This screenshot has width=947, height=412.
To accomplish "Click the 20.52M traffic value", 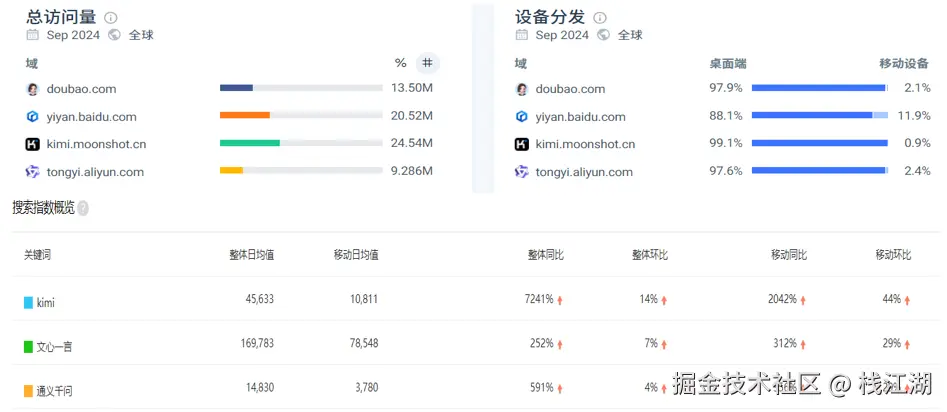I will (412, 115).
